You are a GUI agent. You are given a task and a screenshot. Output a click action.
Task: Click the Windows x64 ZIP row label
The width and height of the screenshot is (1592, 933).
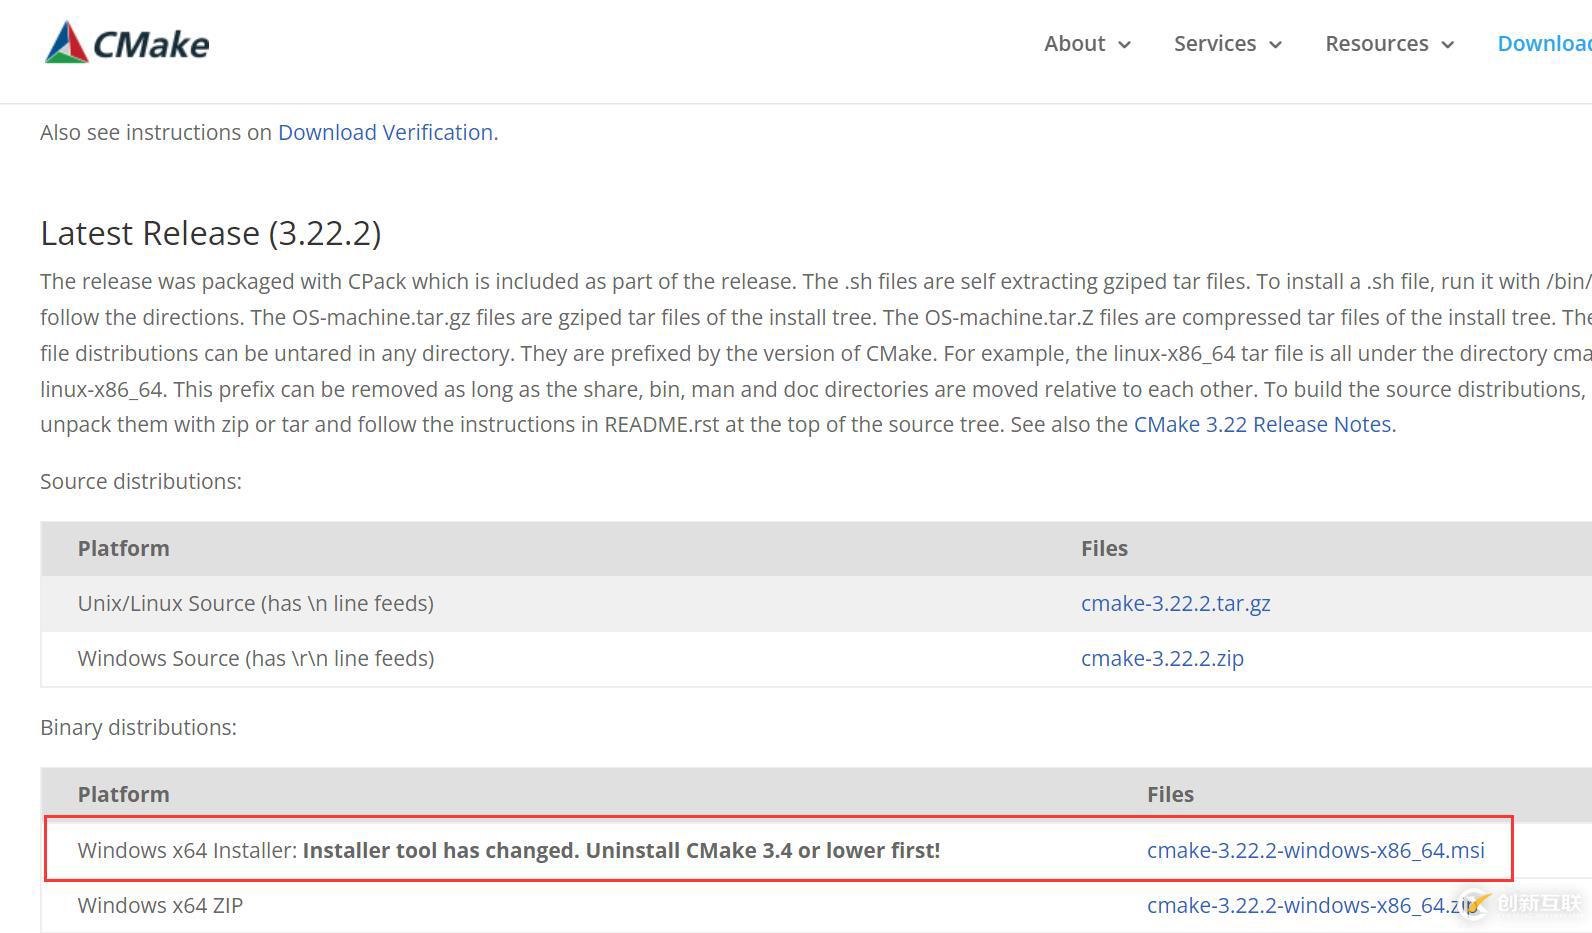(160, 906)
